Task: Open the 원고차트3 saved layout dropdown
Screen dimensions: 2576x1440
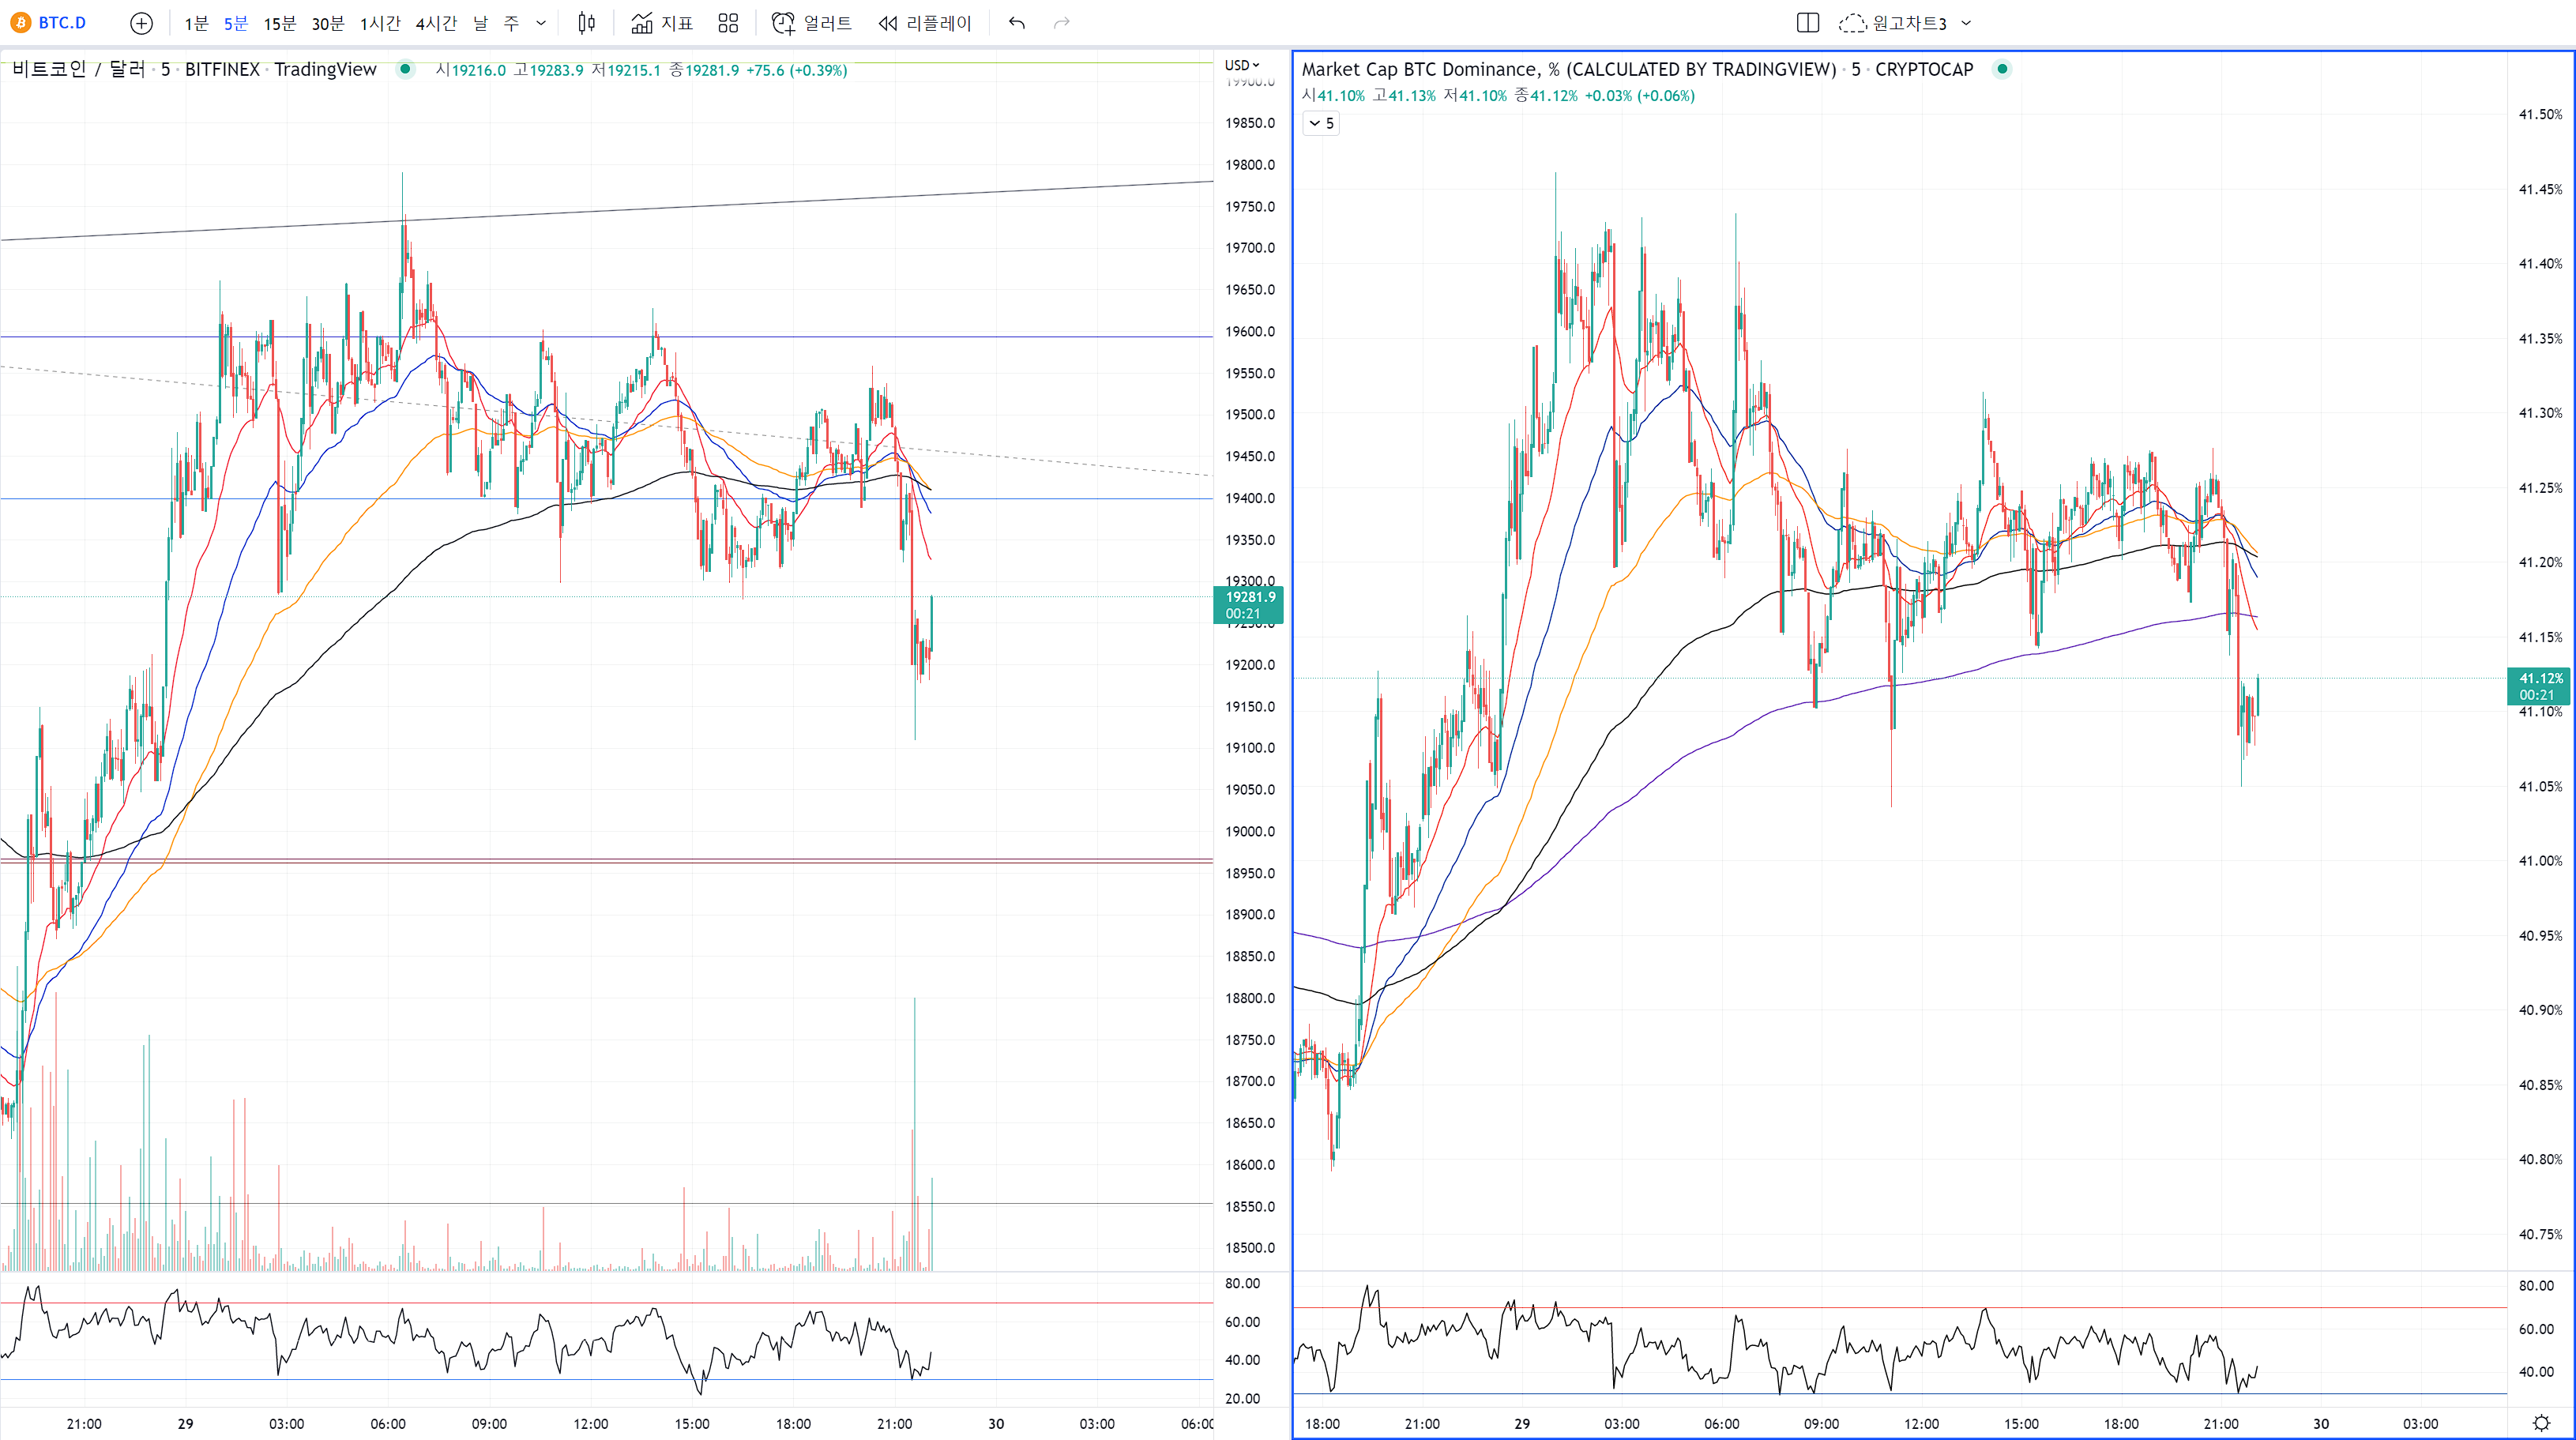Action: point(1966,23)
